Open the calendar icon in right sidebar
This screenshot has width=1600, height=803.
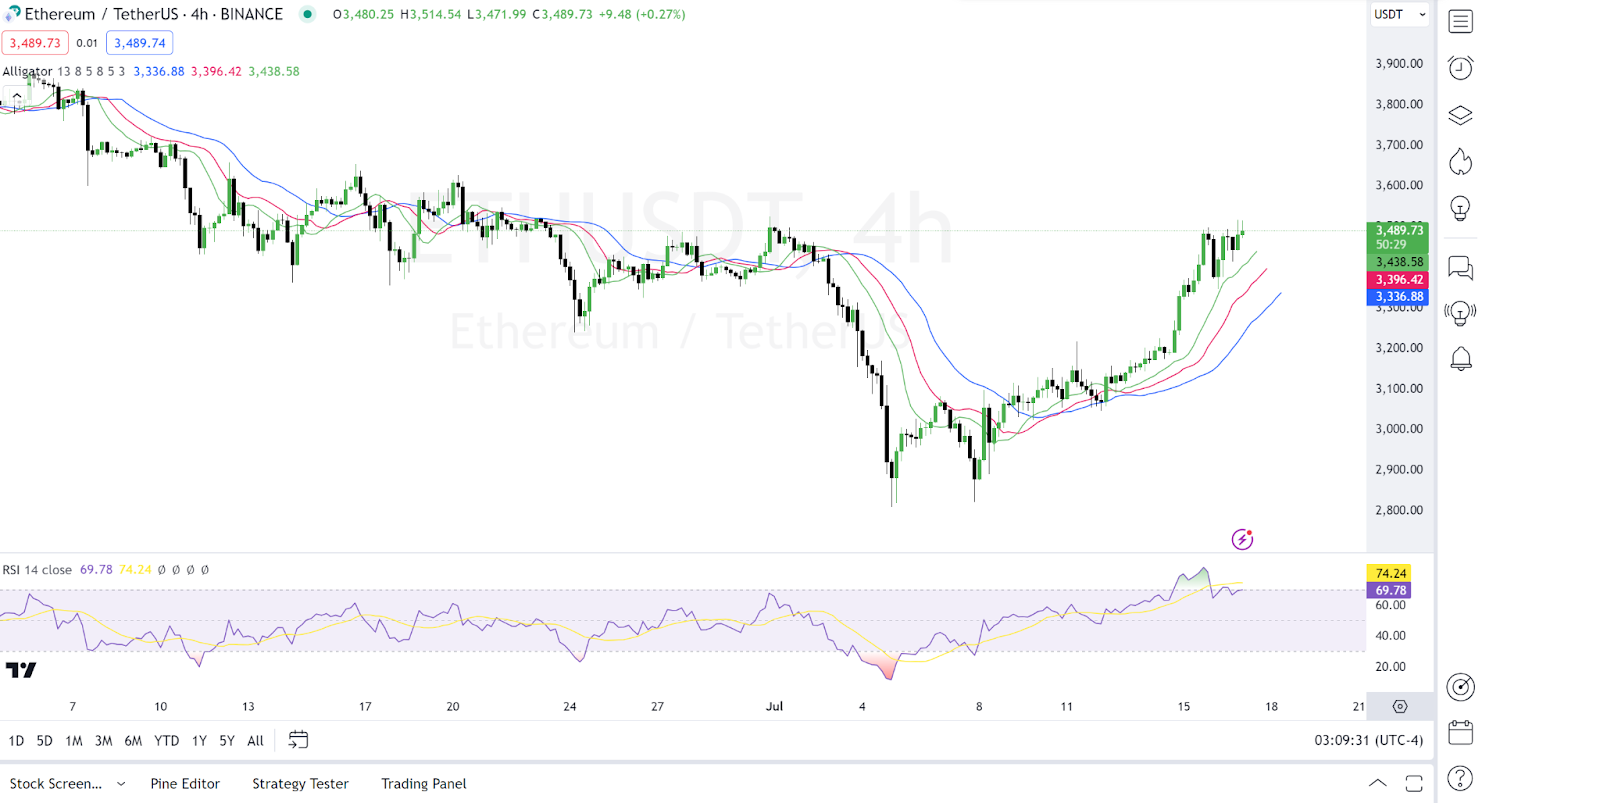[x=1460, y=733]
